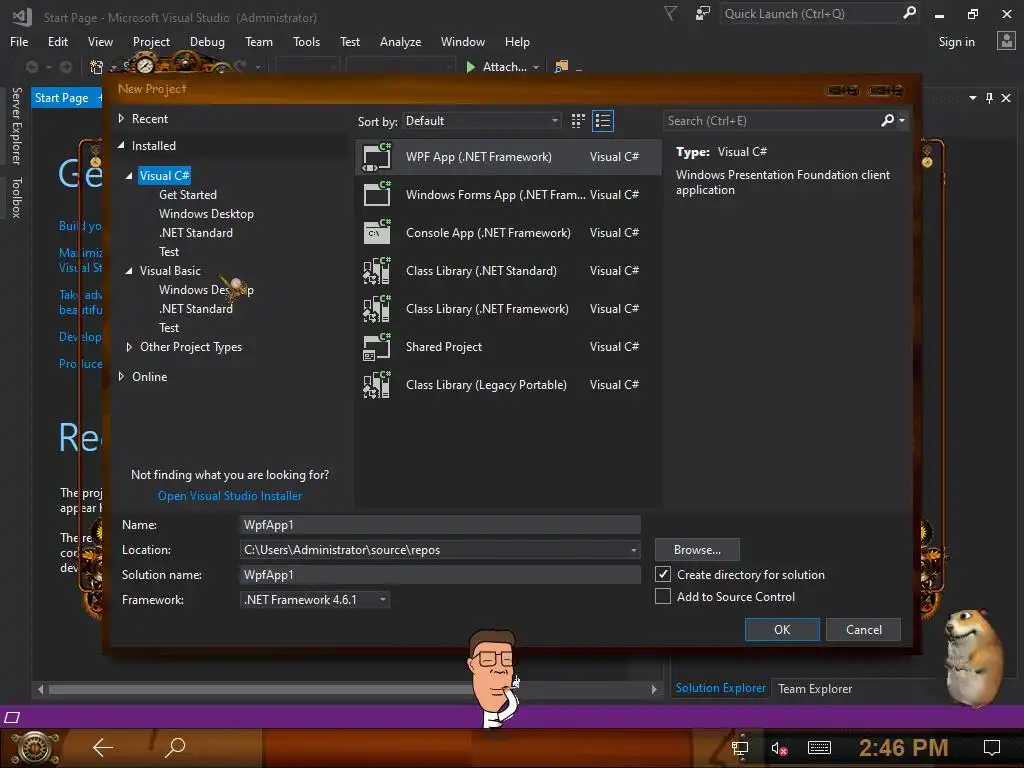The image size is (1024, 768).
Task: Open the Sort by Default dropdown
Action: 482,121
